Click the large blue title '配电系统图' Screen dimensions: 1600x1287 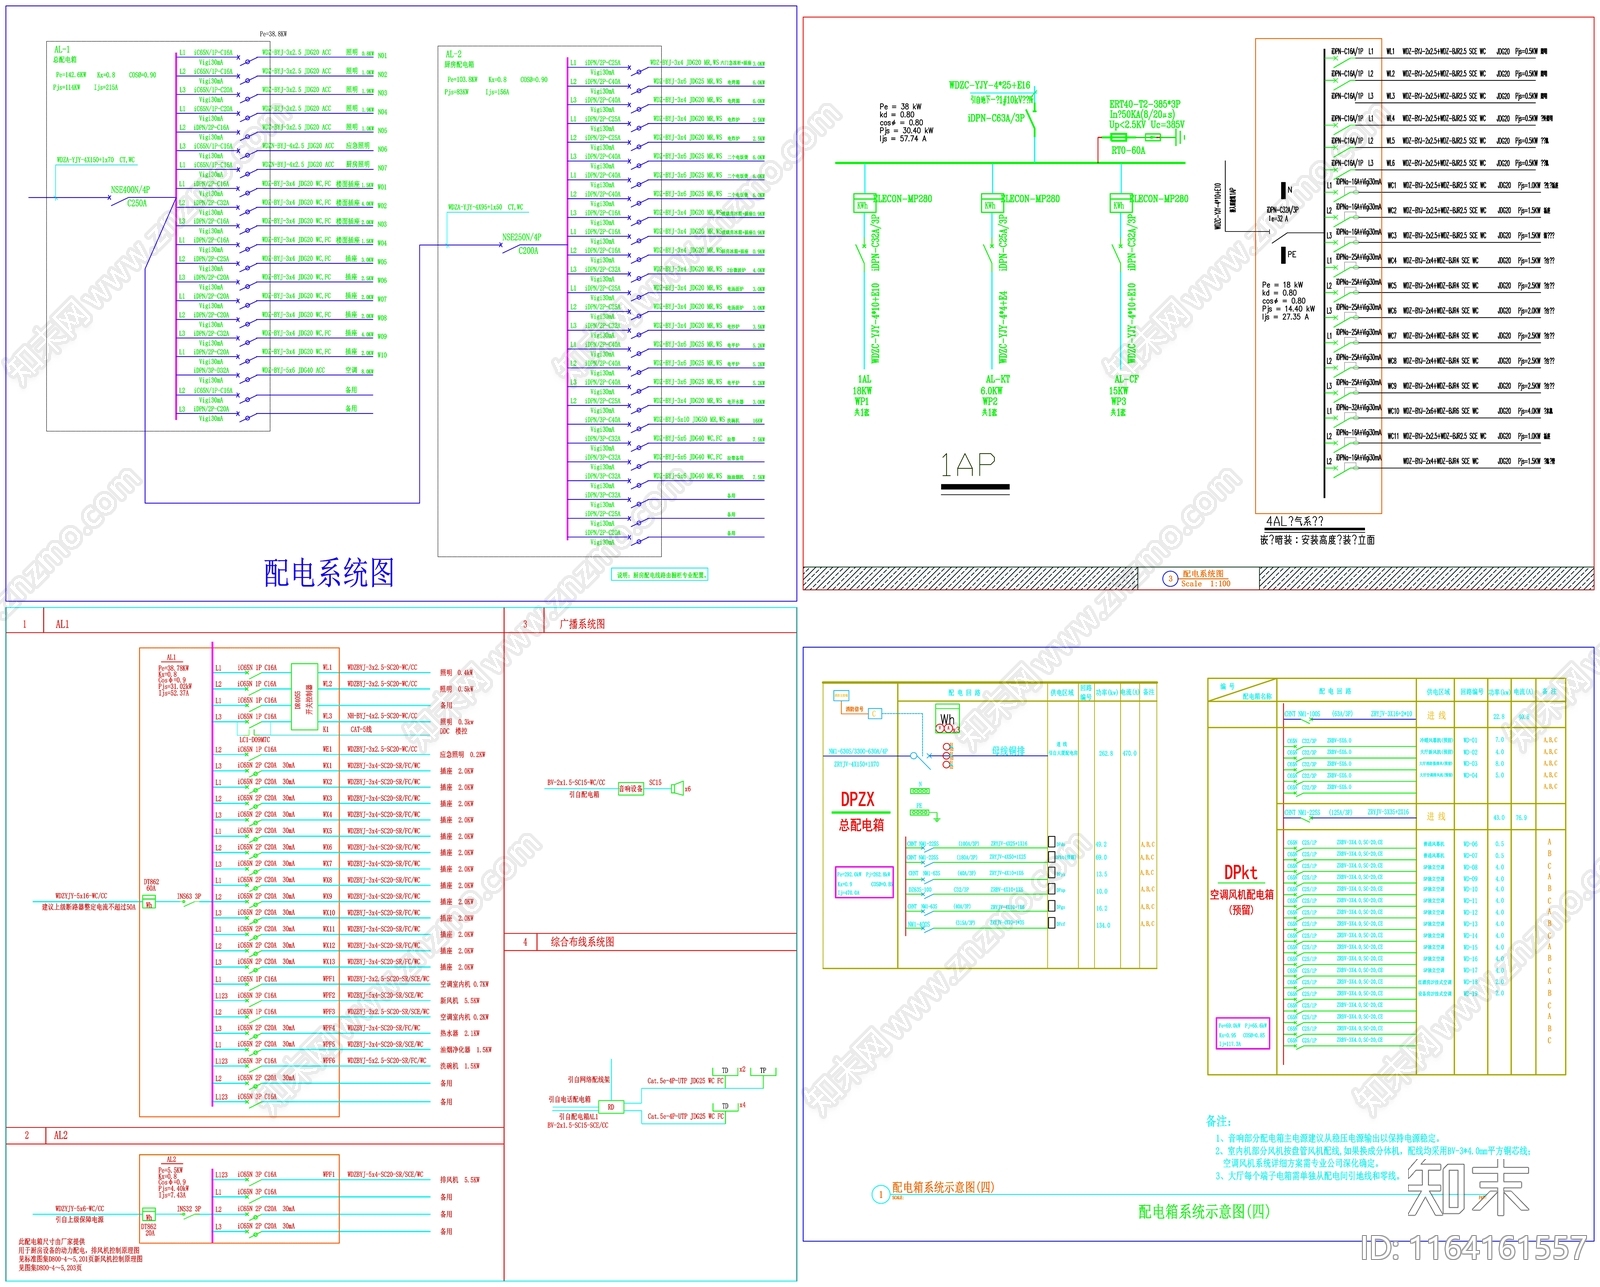[329, 573]
